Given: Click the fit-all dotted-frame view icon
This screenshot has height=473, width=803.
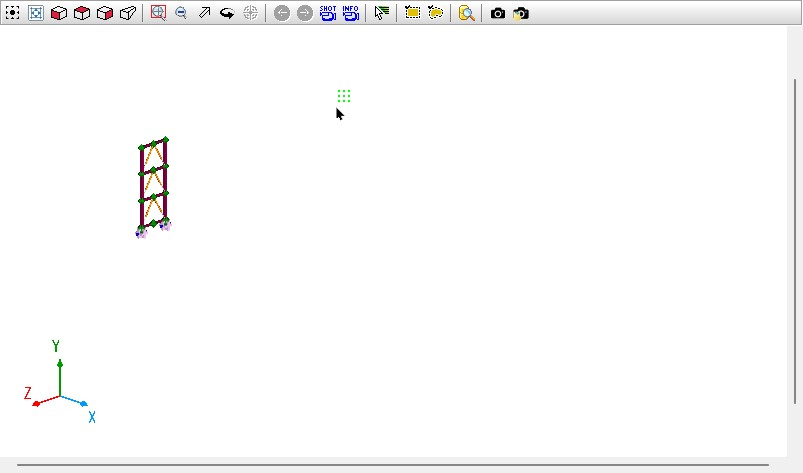Looking at the screenshot, I should pyautogui.click(x=13, y=13).
